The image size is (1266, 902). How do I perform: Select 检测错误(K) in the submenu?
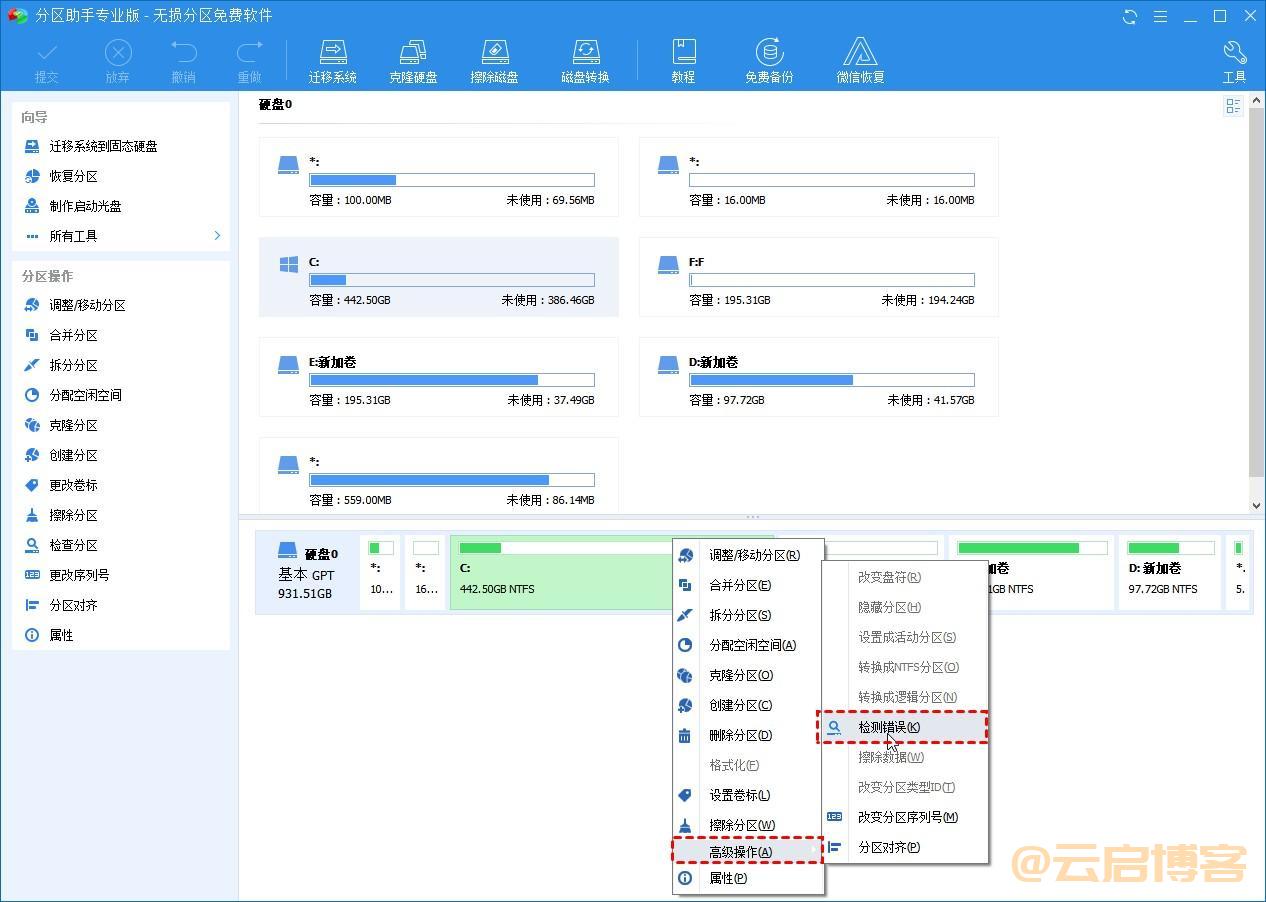pyautogui.click(x=903, y=727)
